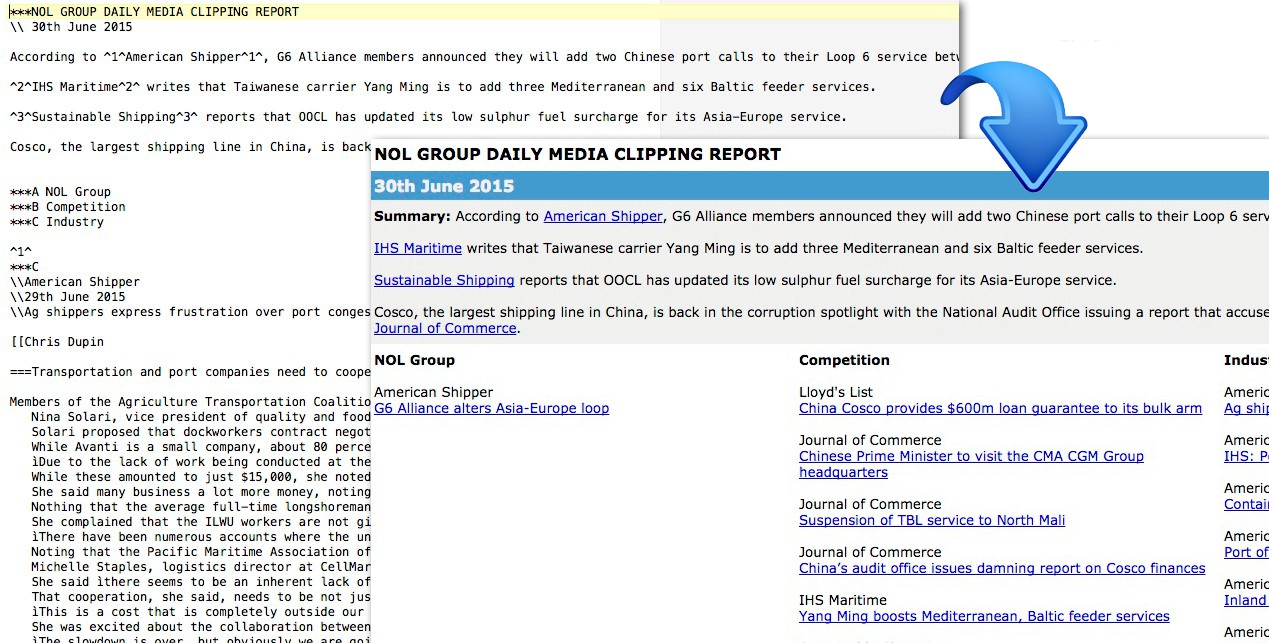
Task: Open the Journal of Commerce link ending the summary
Action: click(x=445, y=328)
